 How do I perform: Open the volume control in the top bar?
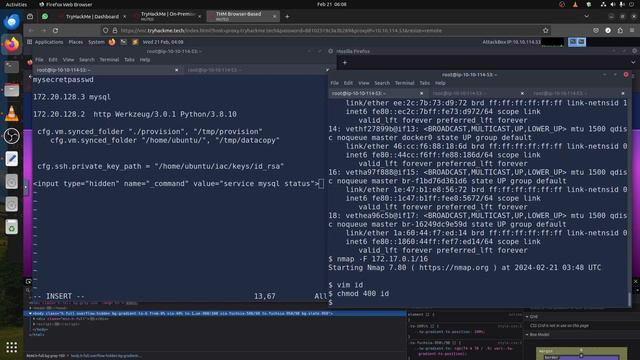click(613, 4)
